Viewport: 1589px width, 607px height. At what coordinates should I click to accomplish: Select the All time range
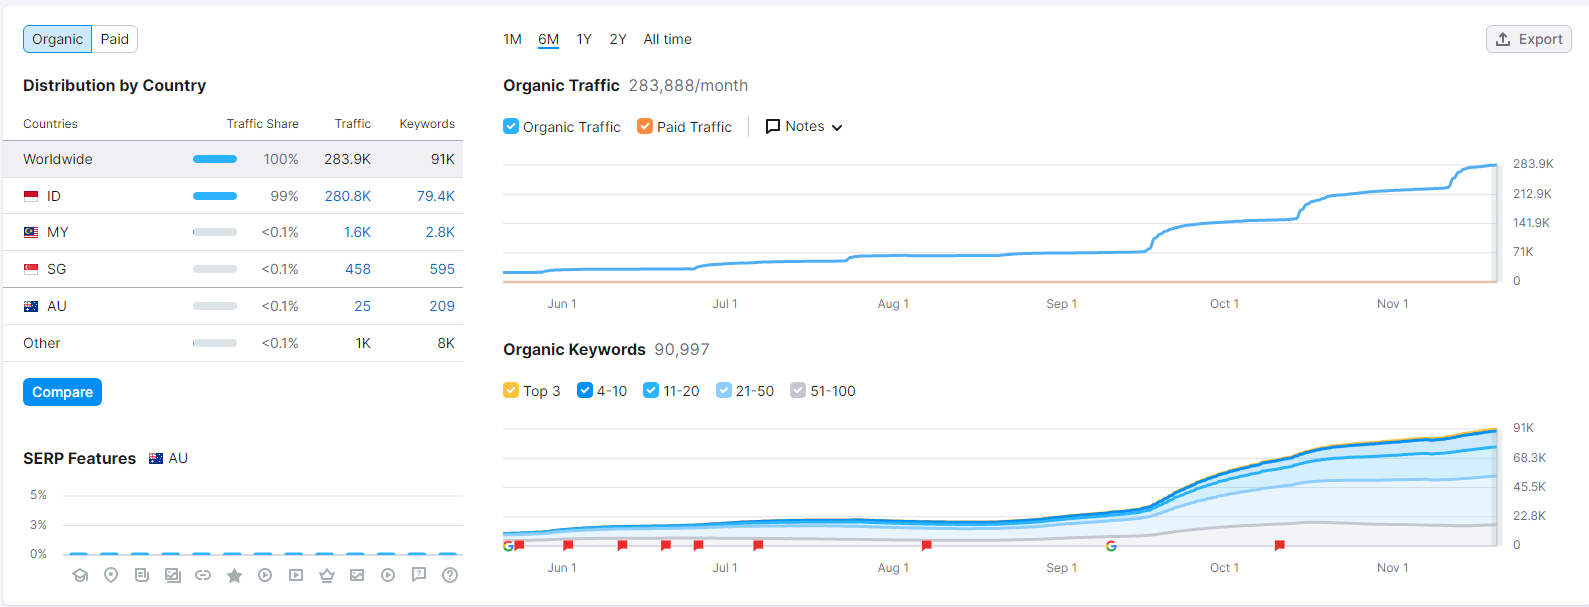coord(667,39)
